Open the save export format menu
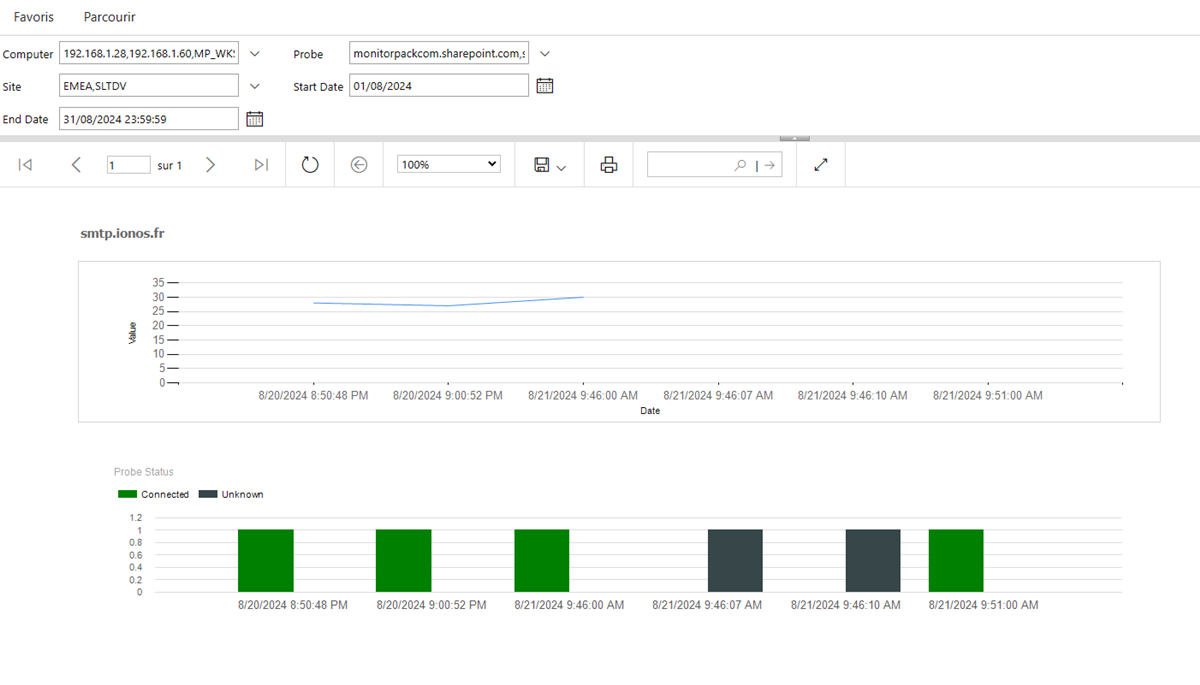 (x=550, y=165)
